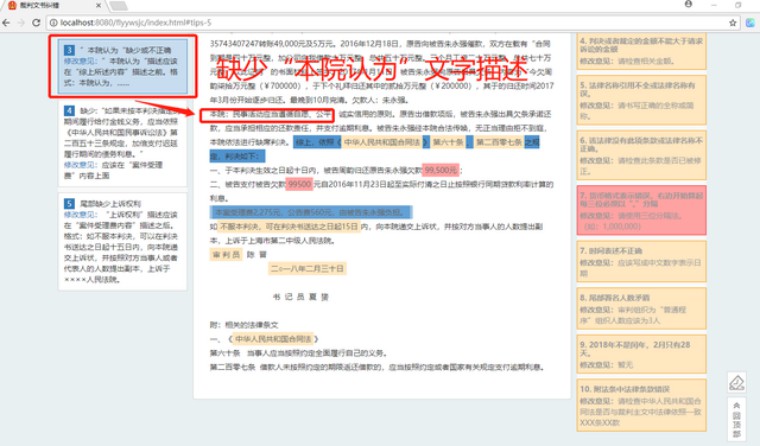Click the 回顶部 back-to-top button
This screenshot has height=446, width=760.
(737, 418)
